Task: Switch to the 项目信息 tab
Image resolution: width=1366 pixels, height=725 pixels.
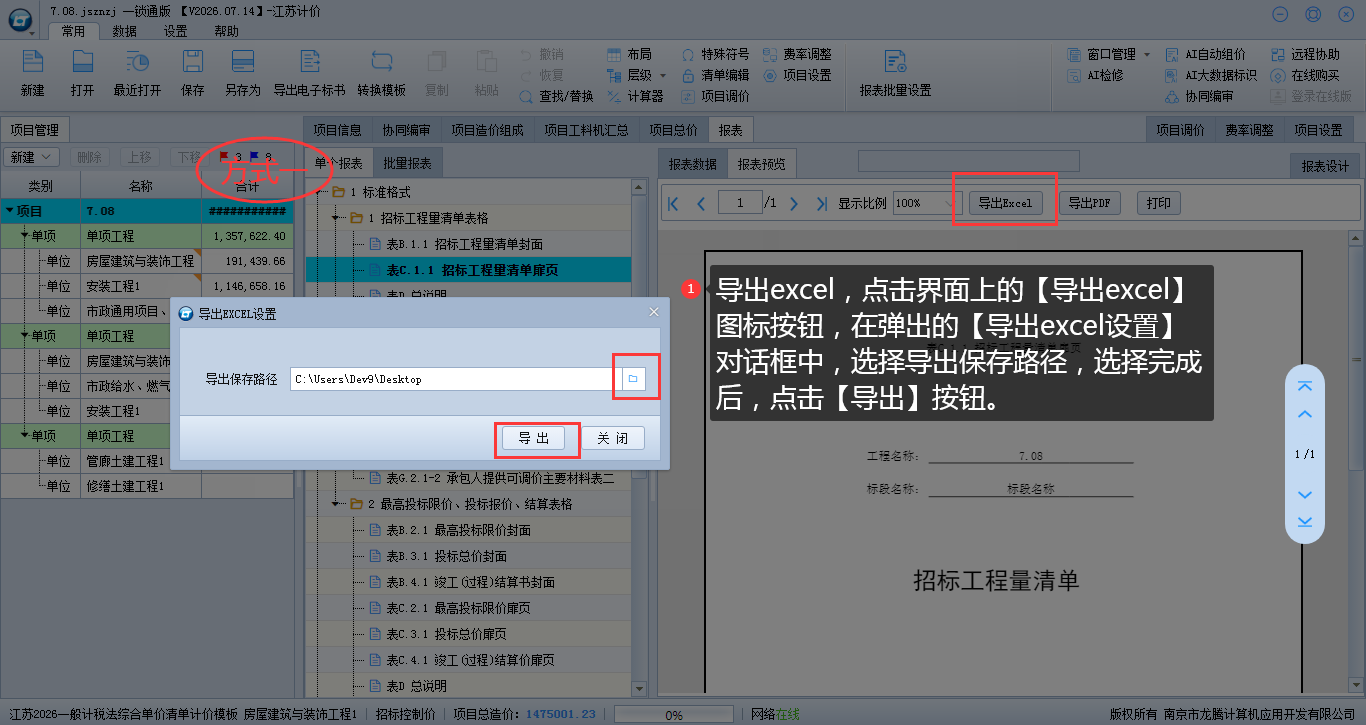Action: click(337, 129)
